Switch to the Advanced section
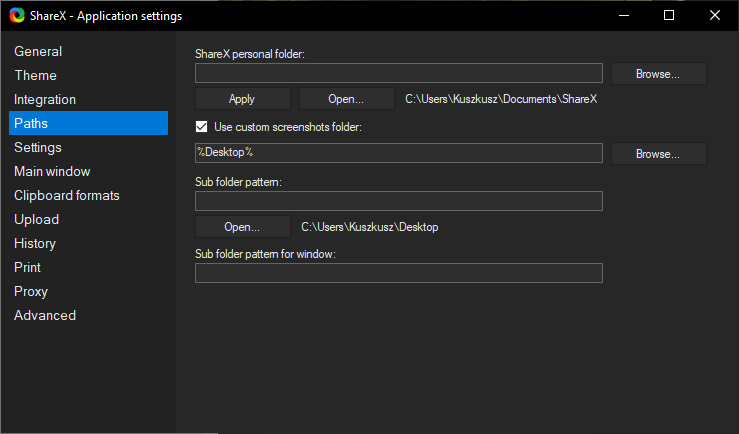This screenshot has height=434, width=739. tap(45, 316)
